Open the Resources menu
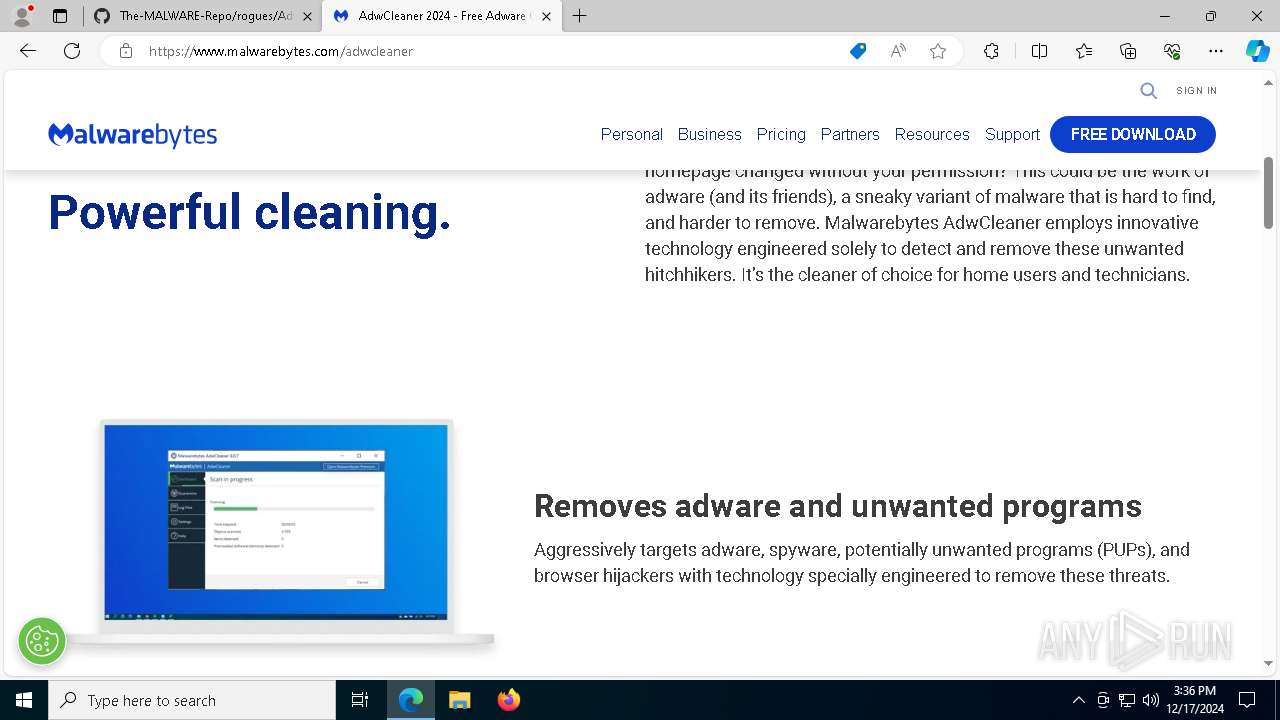The image size is (1280, 720). coord(932,134)
